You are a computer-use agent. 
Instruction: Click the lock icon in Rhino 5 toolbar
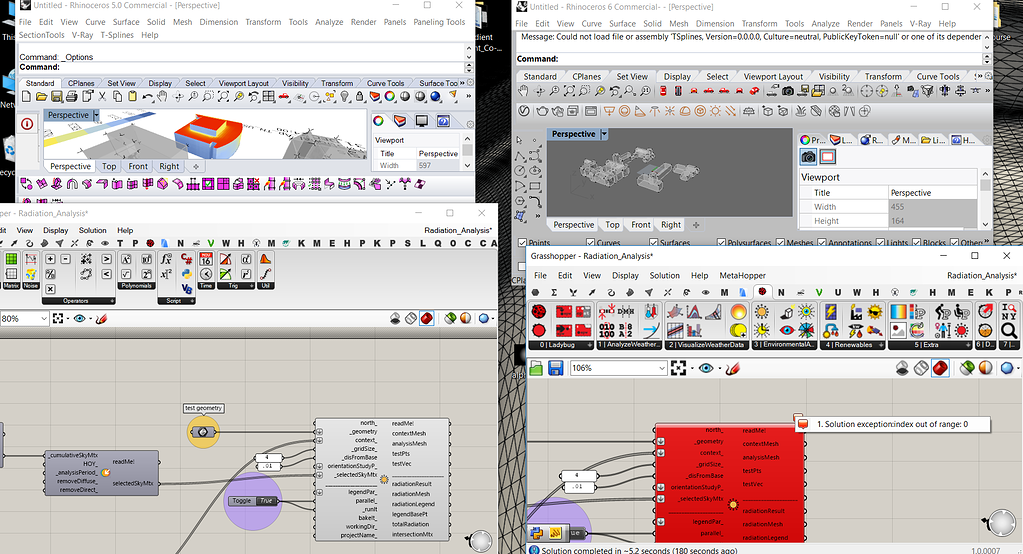coord(360,97)
